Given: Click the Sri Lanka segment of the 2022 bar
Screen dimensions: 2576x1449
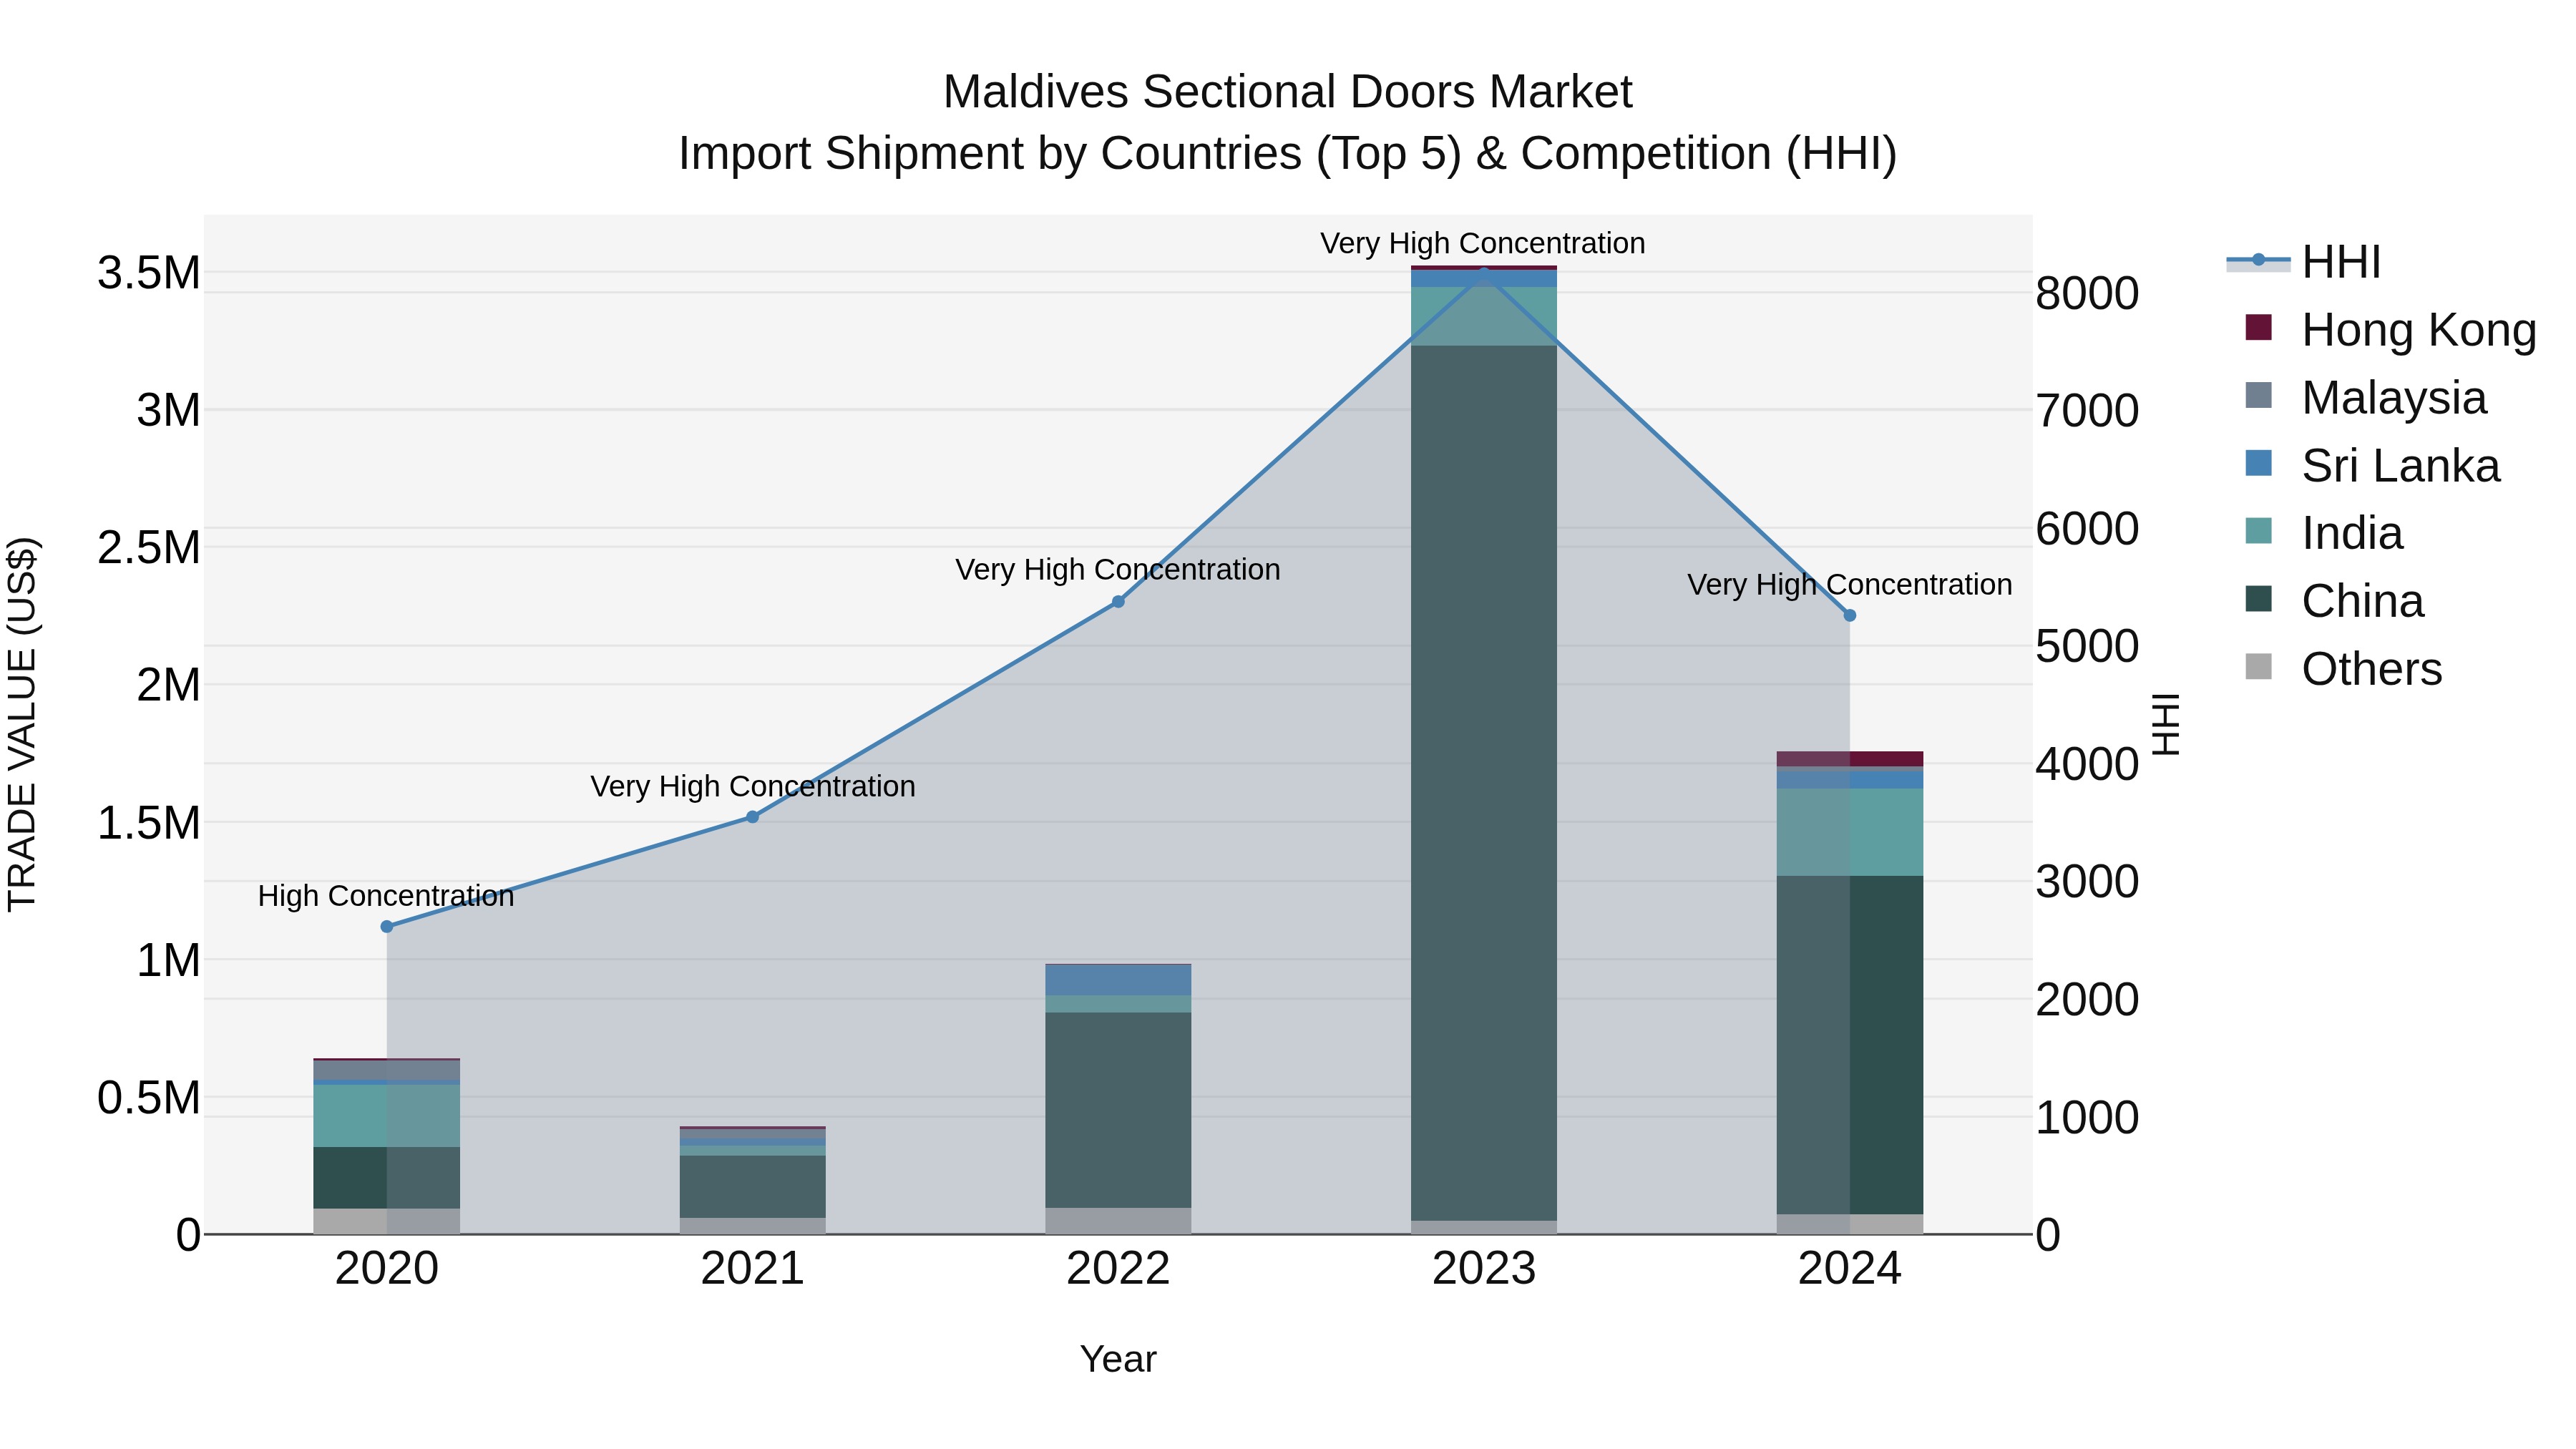Looking at the screenshot, I should [x=1118, y=980].
